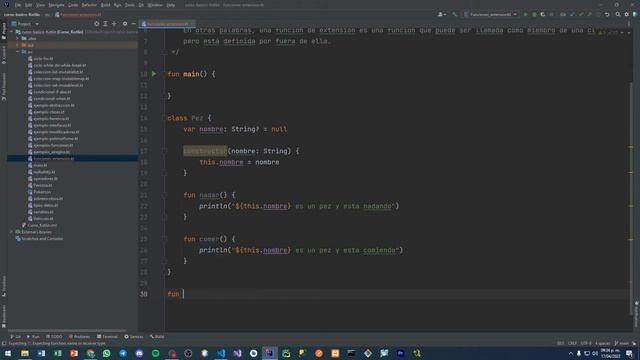Image resolution: width=640 pixels, height=360 pixels.
Task: Collapse the project root folder node
Action: click(x=12, y=32)
